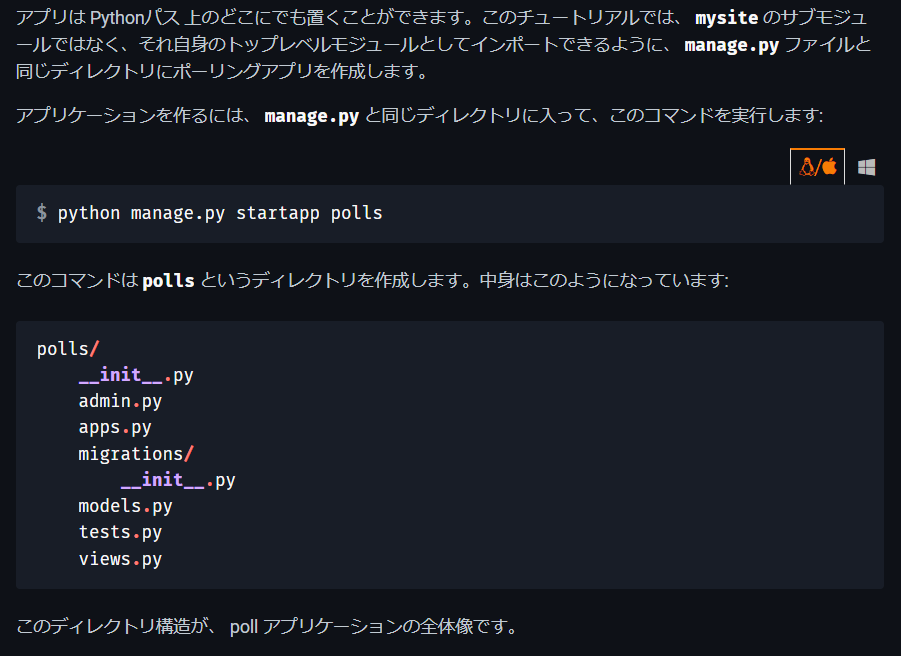This screenshot has height=656, width=901.
Task: Click the Tux penguin icon
Action: click(x=806, y=167)
